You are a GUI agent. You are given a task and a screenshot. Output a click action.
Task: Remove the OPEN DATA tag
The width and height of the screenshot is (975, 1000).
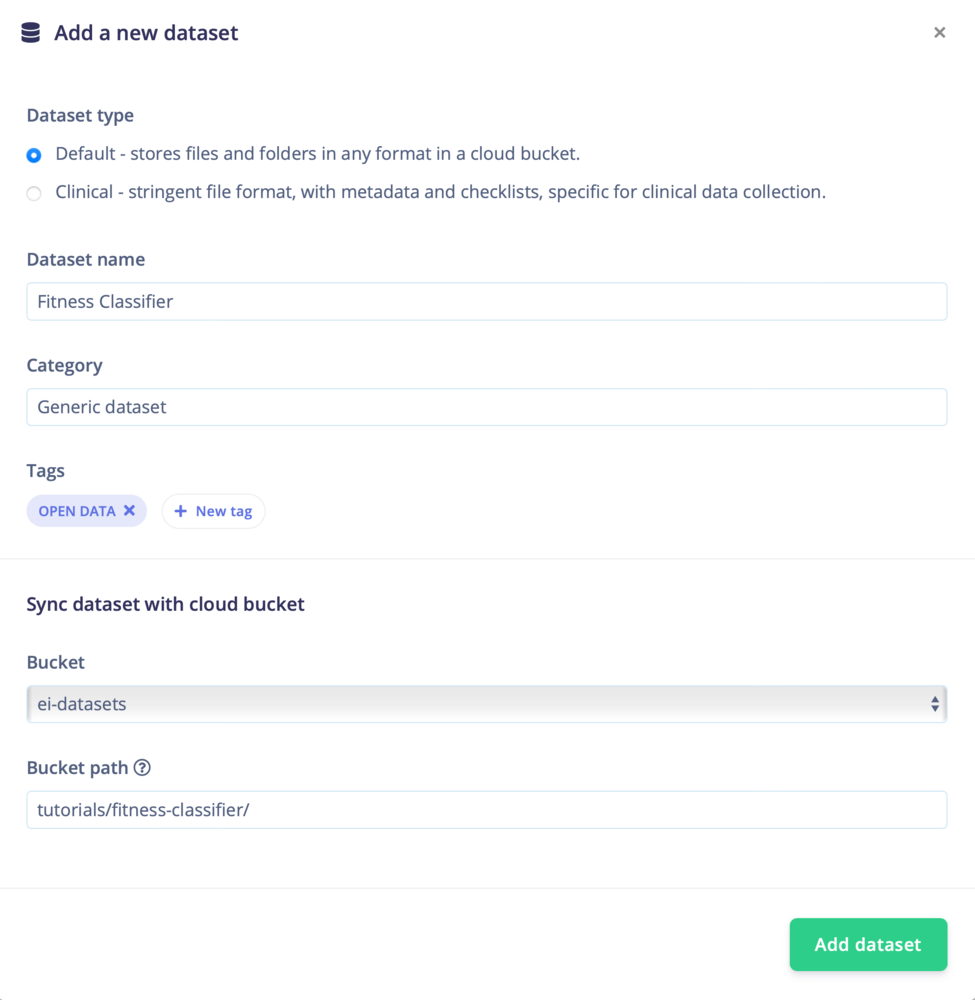pyautogui.click(x=129, y=511)
